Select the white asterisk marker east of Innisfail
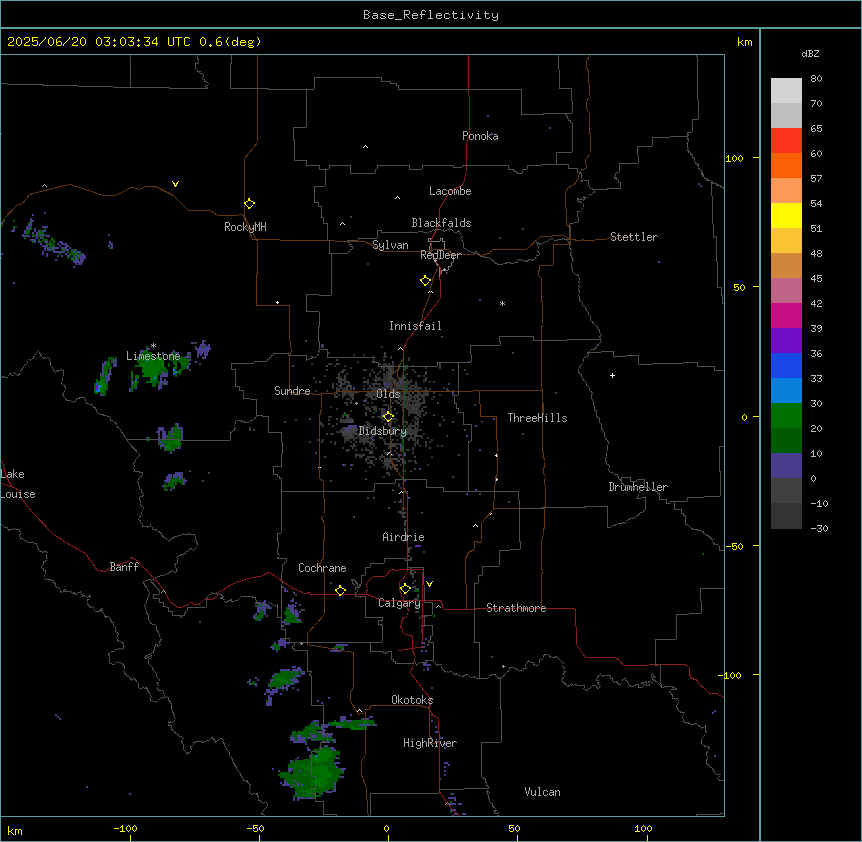Image resolution: width=862 pixels, height=842 pixels. [502, 303]
